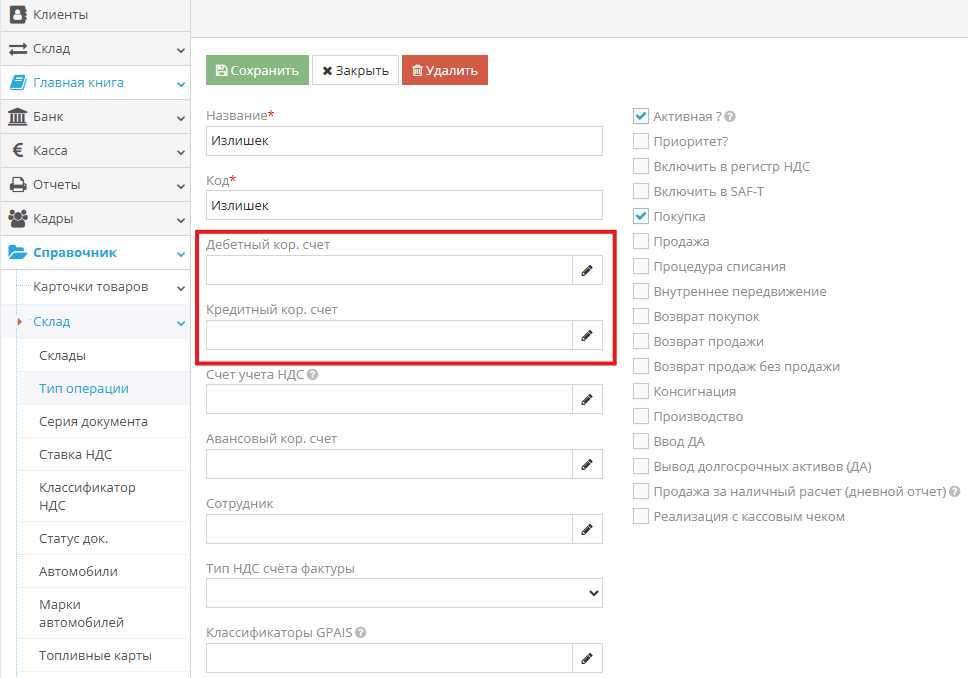Go to Ставка НДС menu item

[x=75, y=455]
